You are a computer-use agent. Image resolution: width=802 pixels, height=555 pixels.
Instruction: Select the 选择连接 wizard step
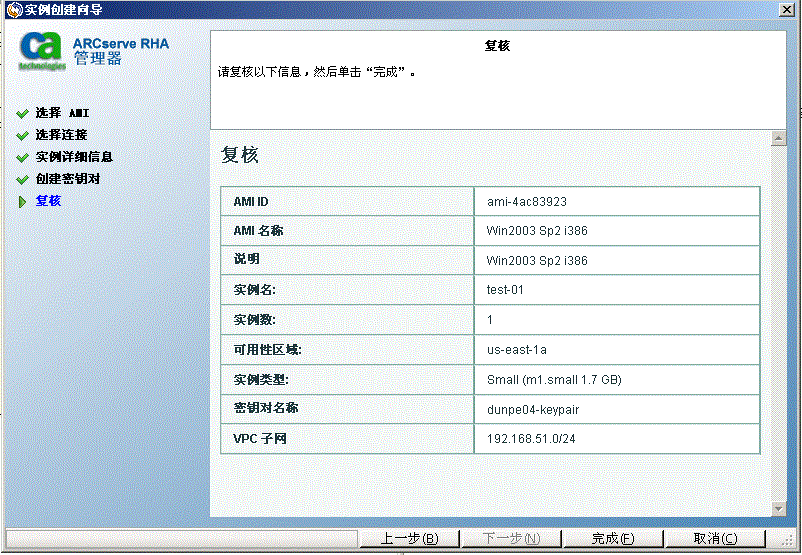pyautogui.click(x=61, y=135)
